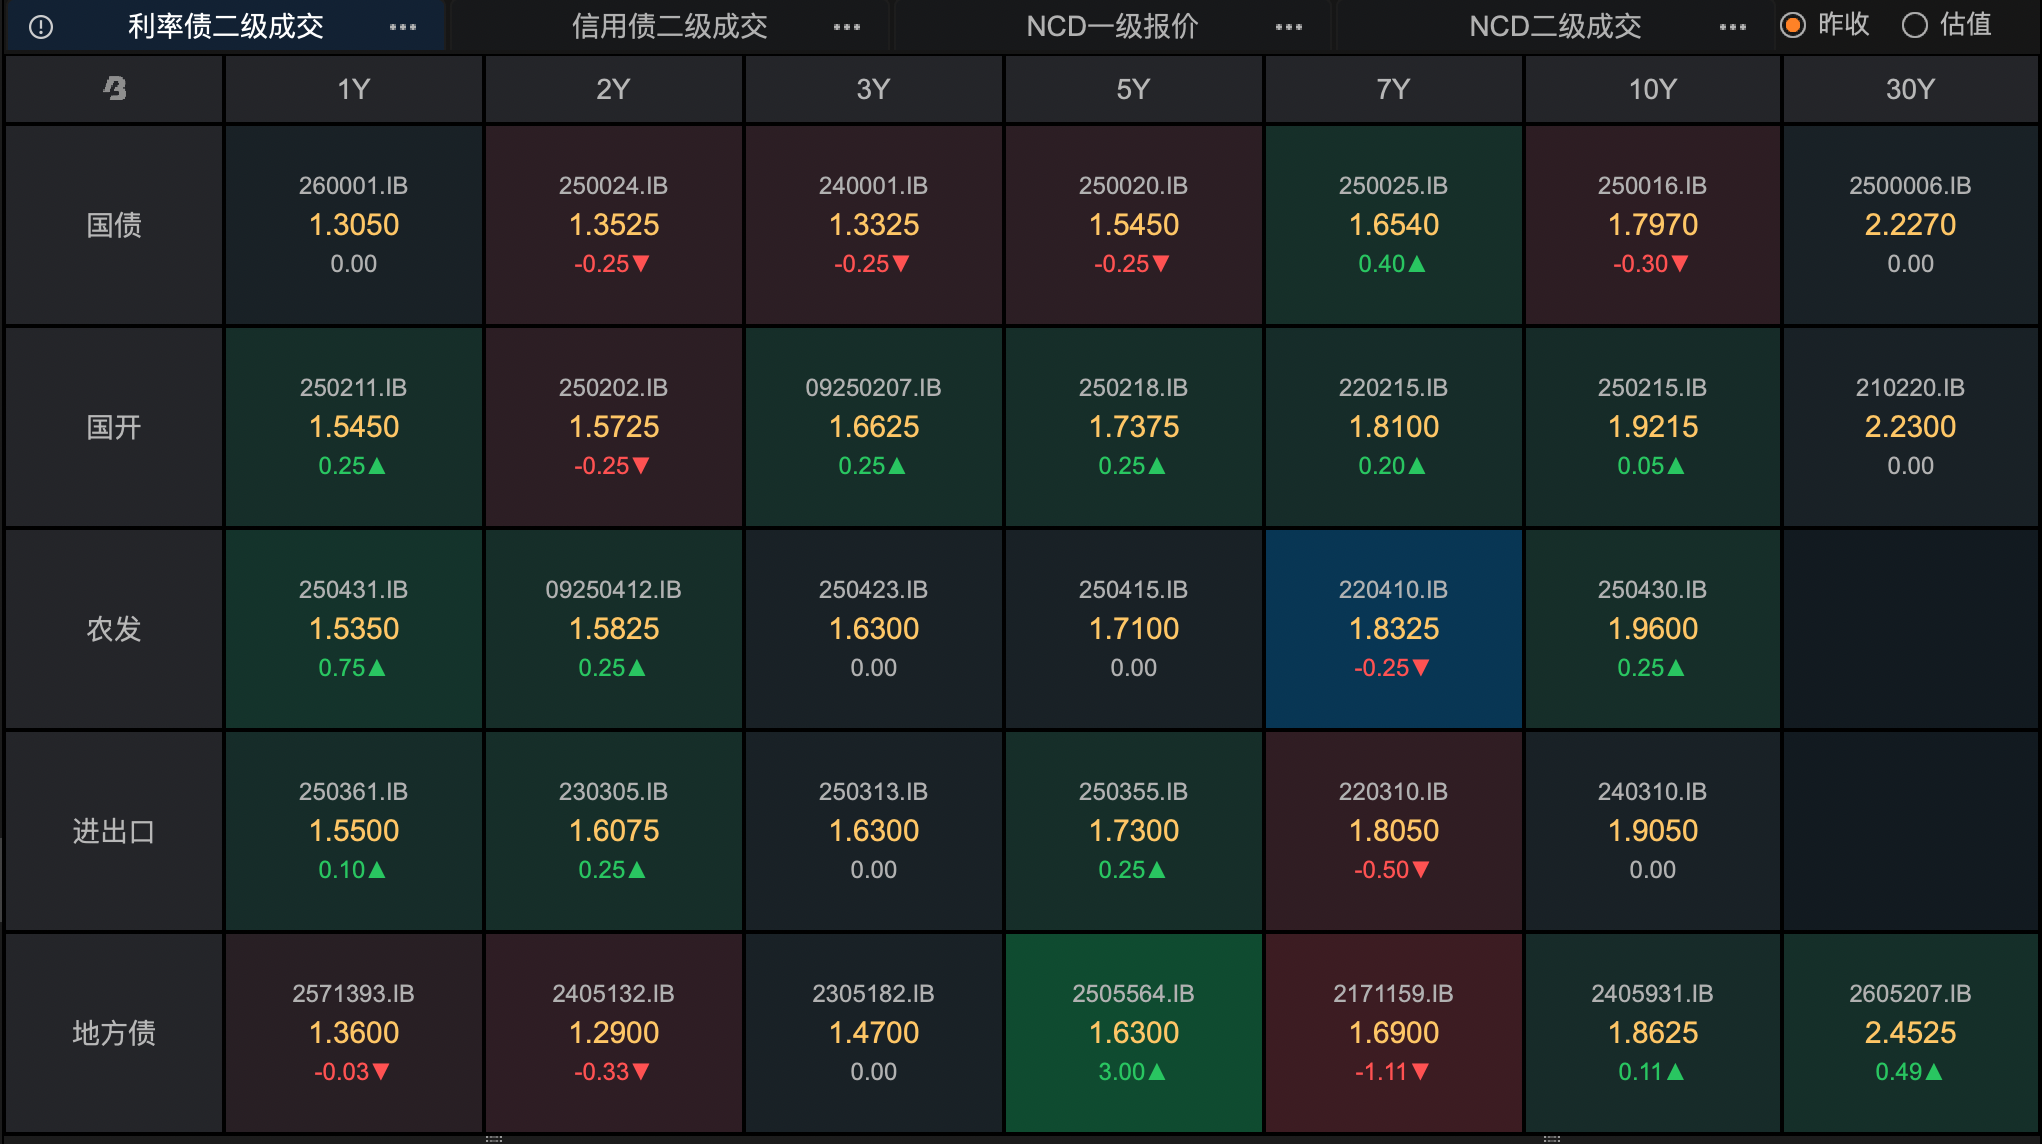Open the 260001.IB bond cell

pos(354,225)
